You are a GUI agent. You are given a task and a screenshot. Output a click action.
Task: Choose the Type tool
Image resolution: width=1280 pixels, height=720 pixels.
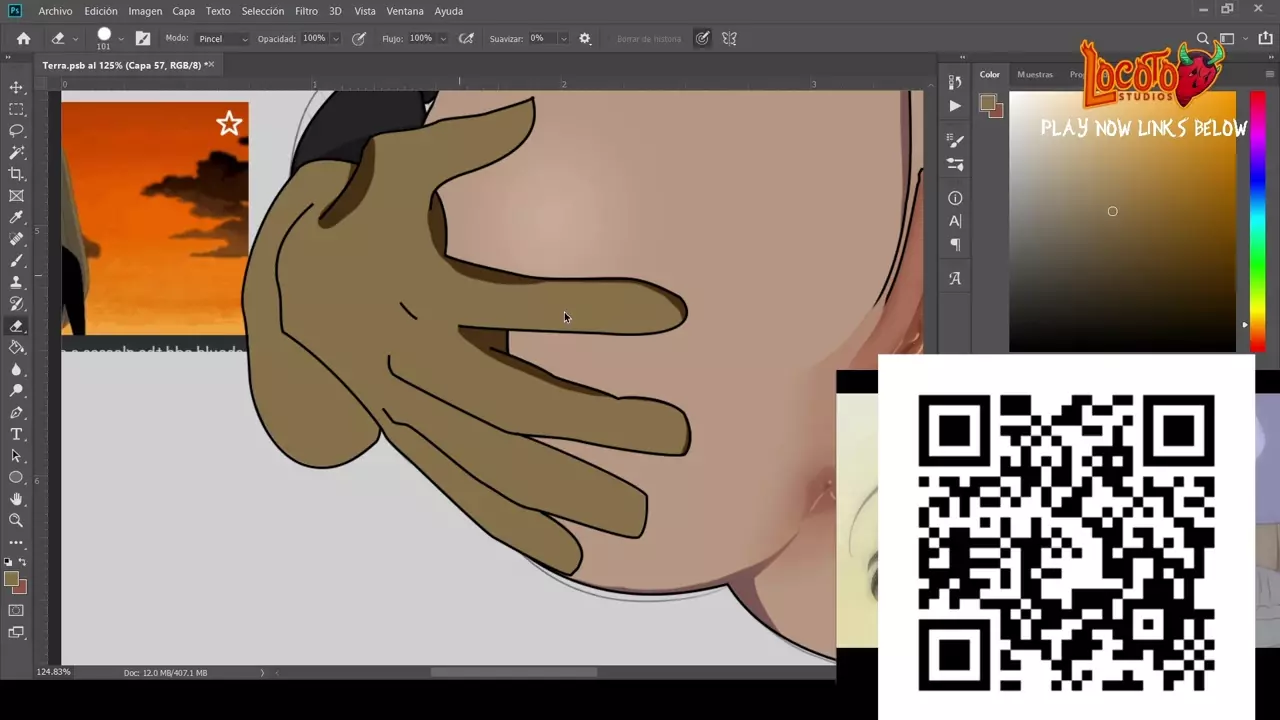pyautogui.click(x=16, y=434)
